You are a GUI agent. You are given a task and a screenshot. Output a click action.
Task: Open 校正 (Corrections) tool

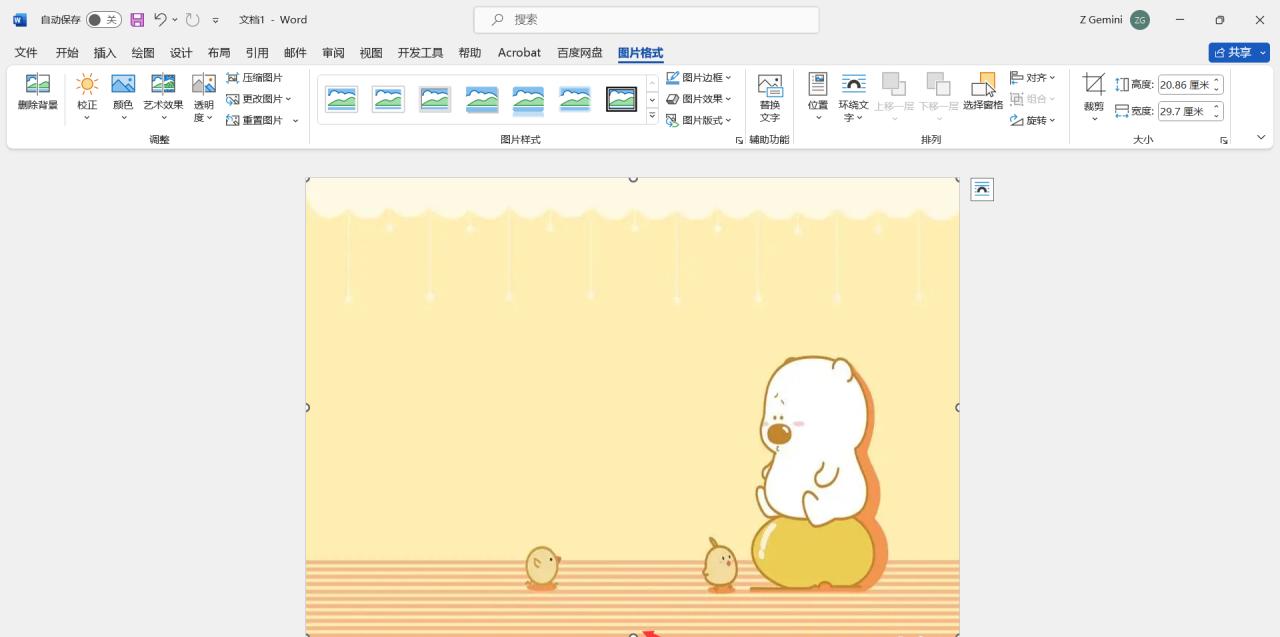[x=87, y=96]
